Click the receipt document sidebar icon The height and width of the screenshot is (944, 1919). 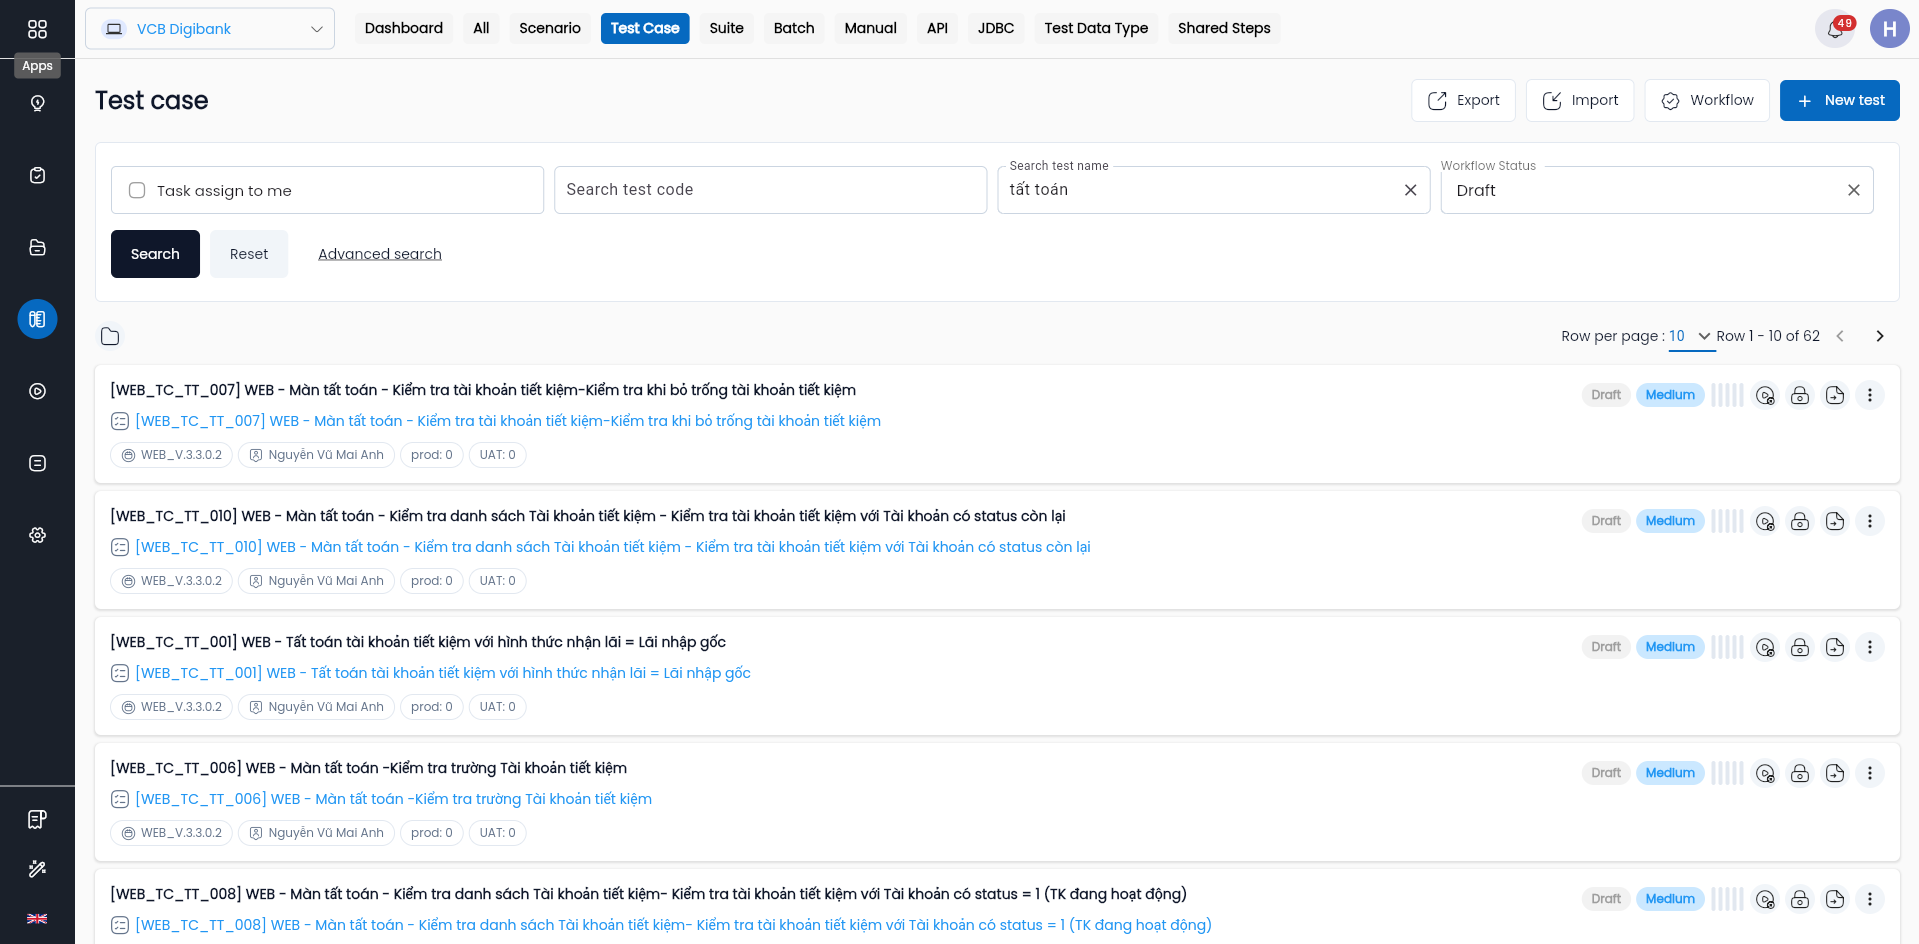[x=37, y=819]
